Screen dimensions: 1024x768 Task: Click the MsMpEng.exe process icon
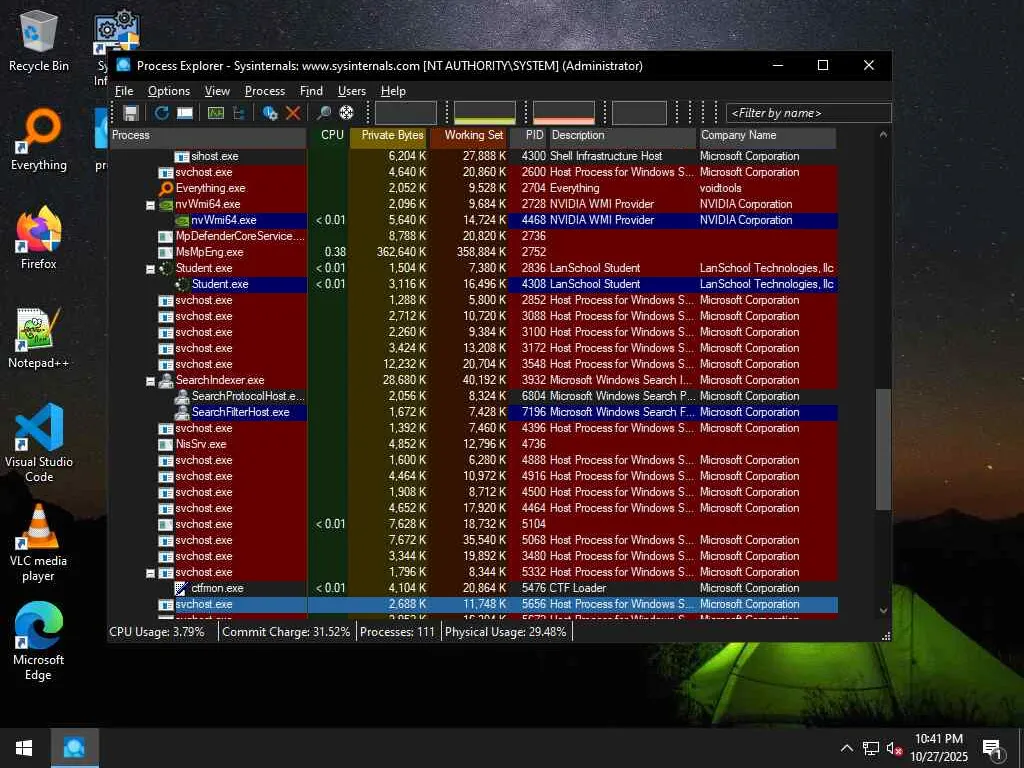click(x=166, y=252)
